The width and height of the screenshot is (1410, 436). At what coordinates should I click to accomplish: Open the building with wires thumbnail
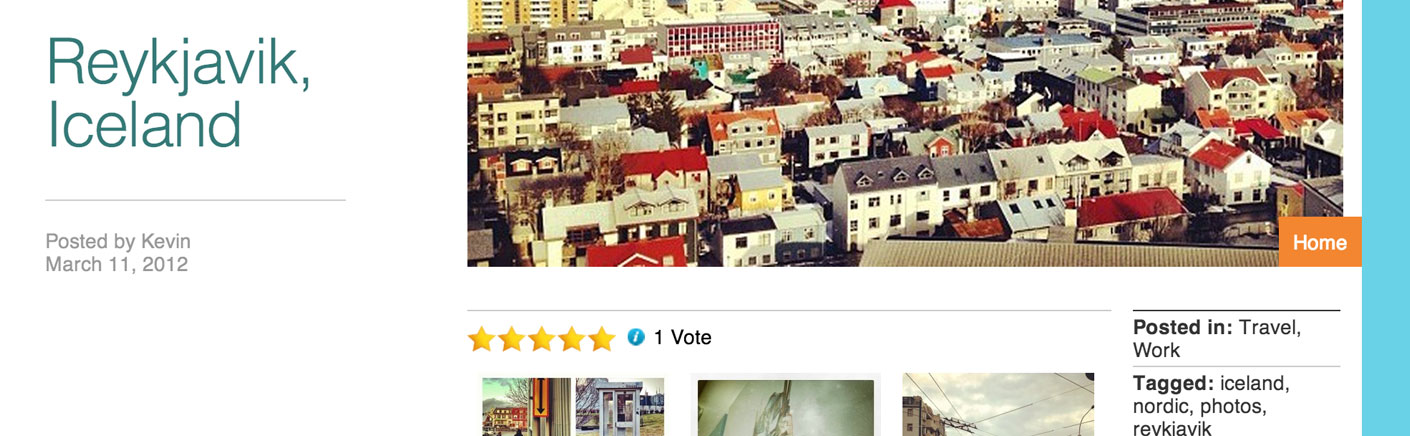(x=998, y=405)
